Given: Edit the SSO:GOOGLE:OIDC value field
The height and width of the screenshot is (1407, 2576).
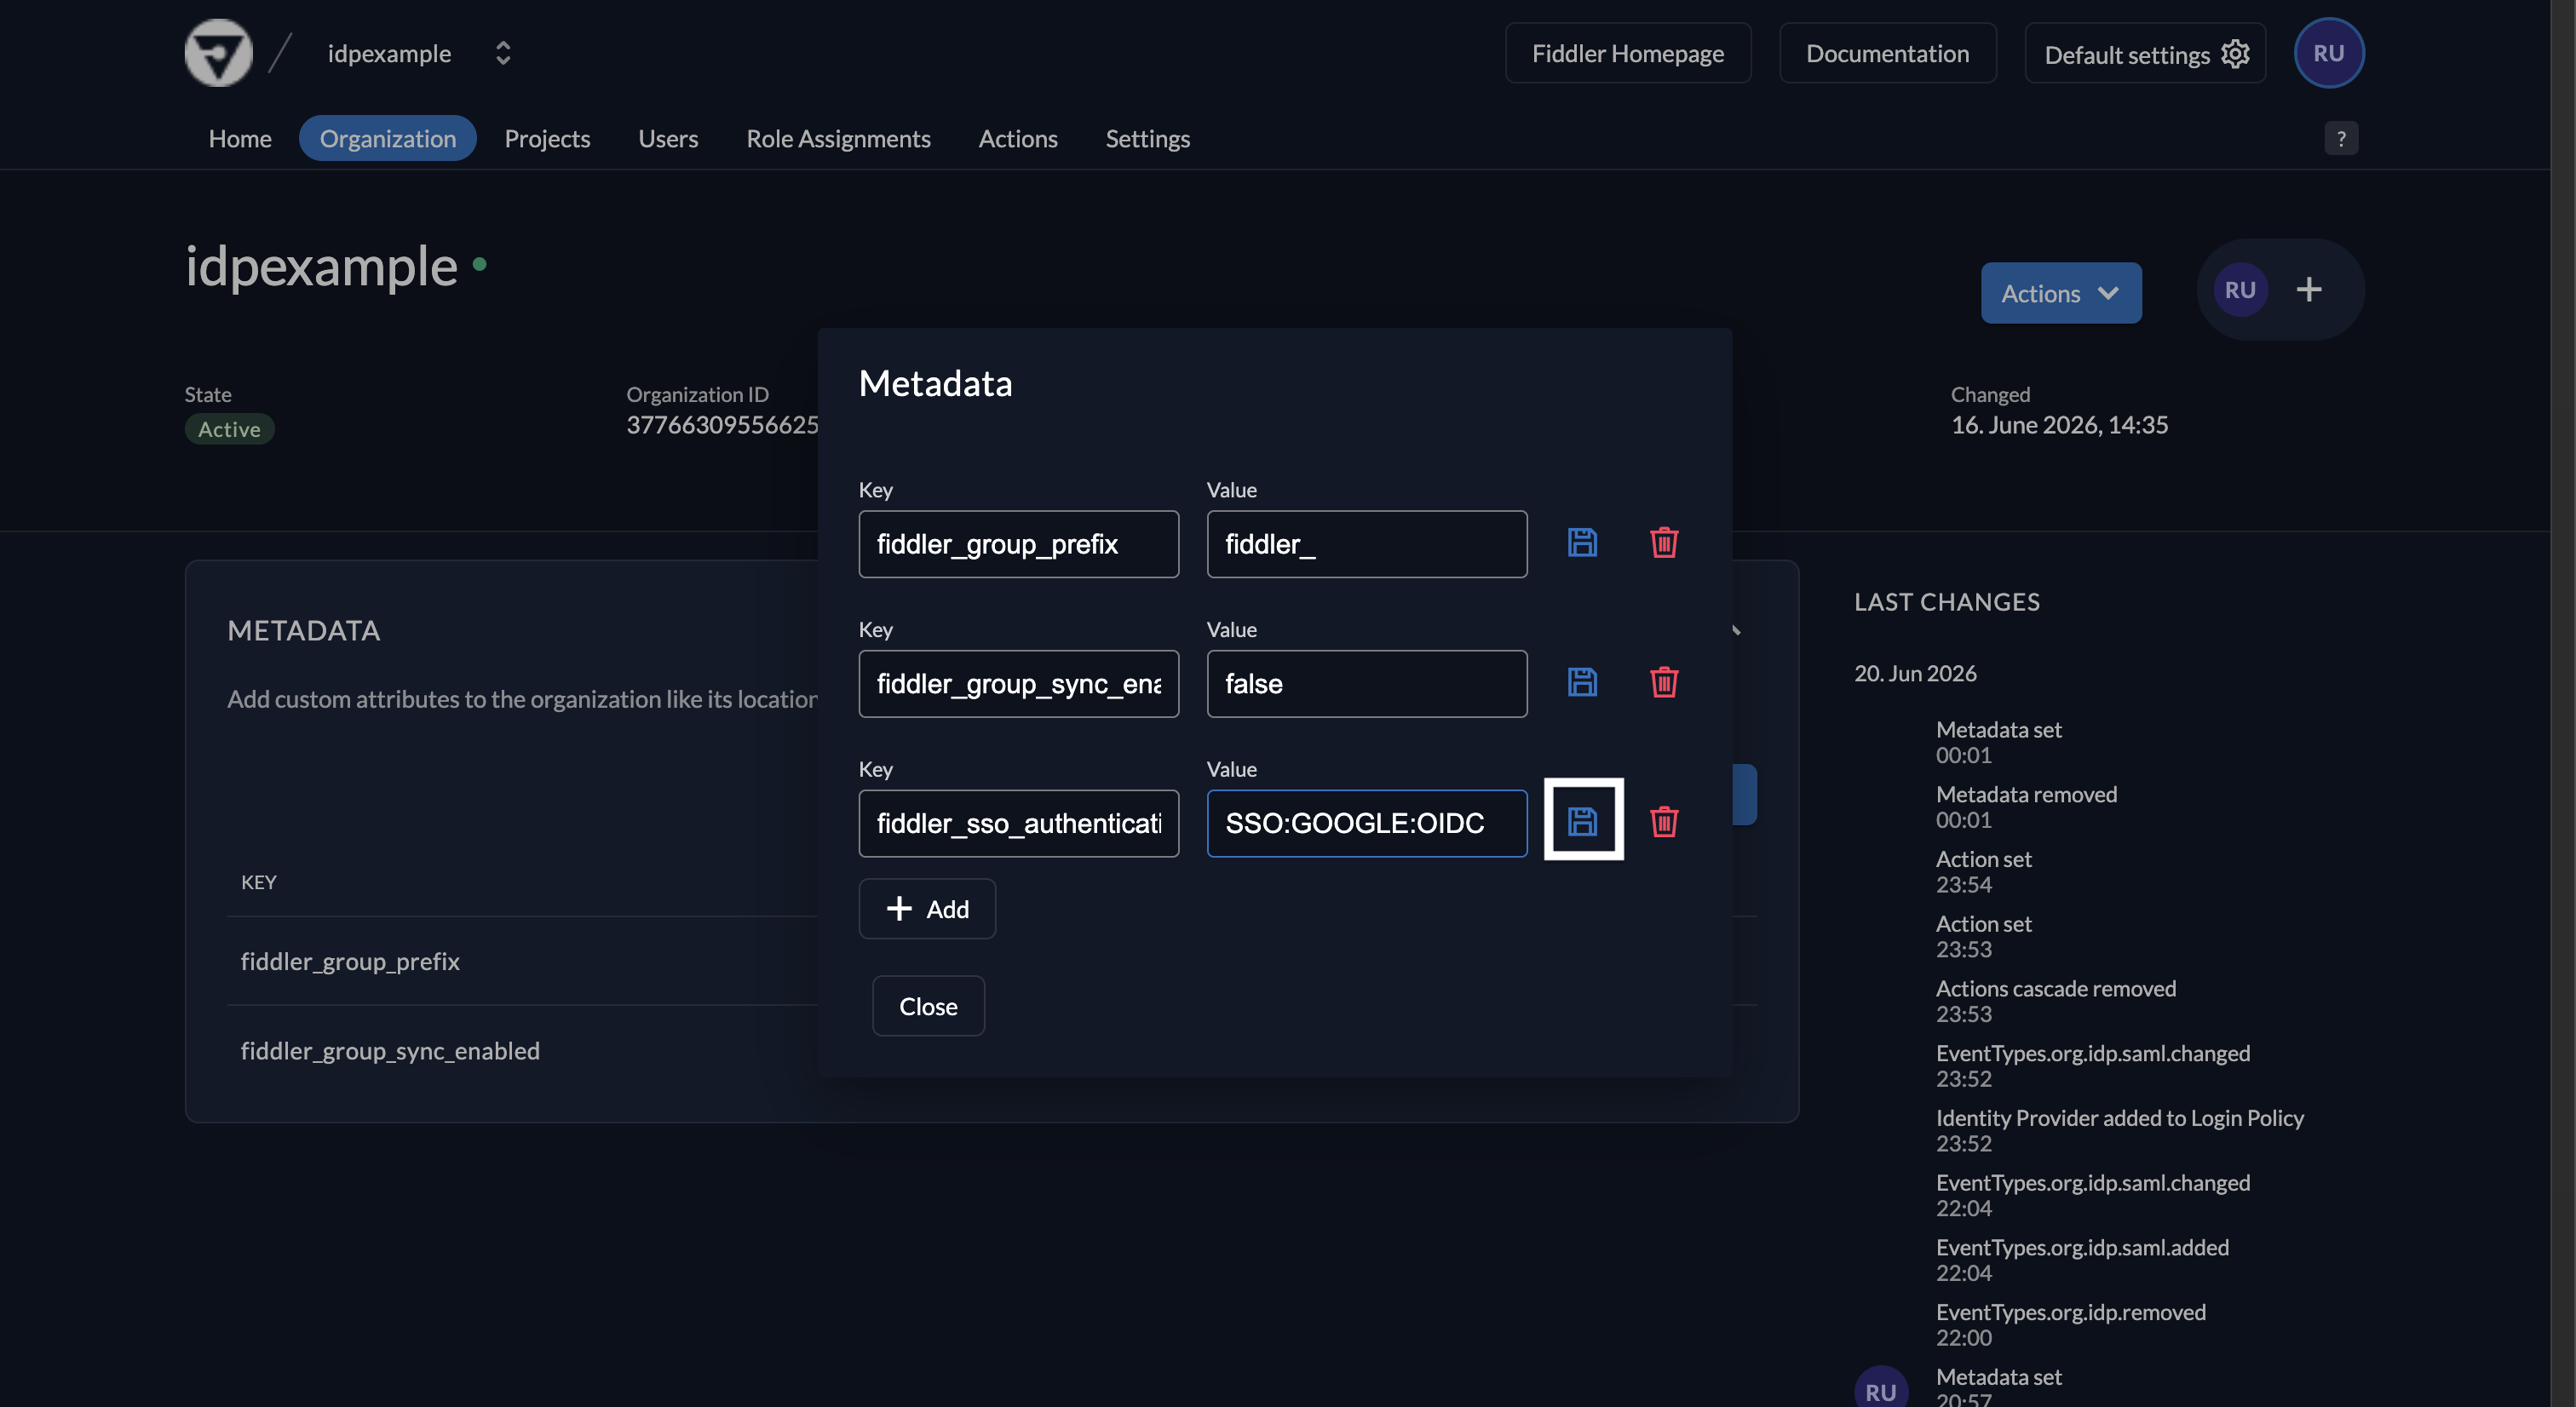Looking at the screenshot, I should tap(1367, 823).
